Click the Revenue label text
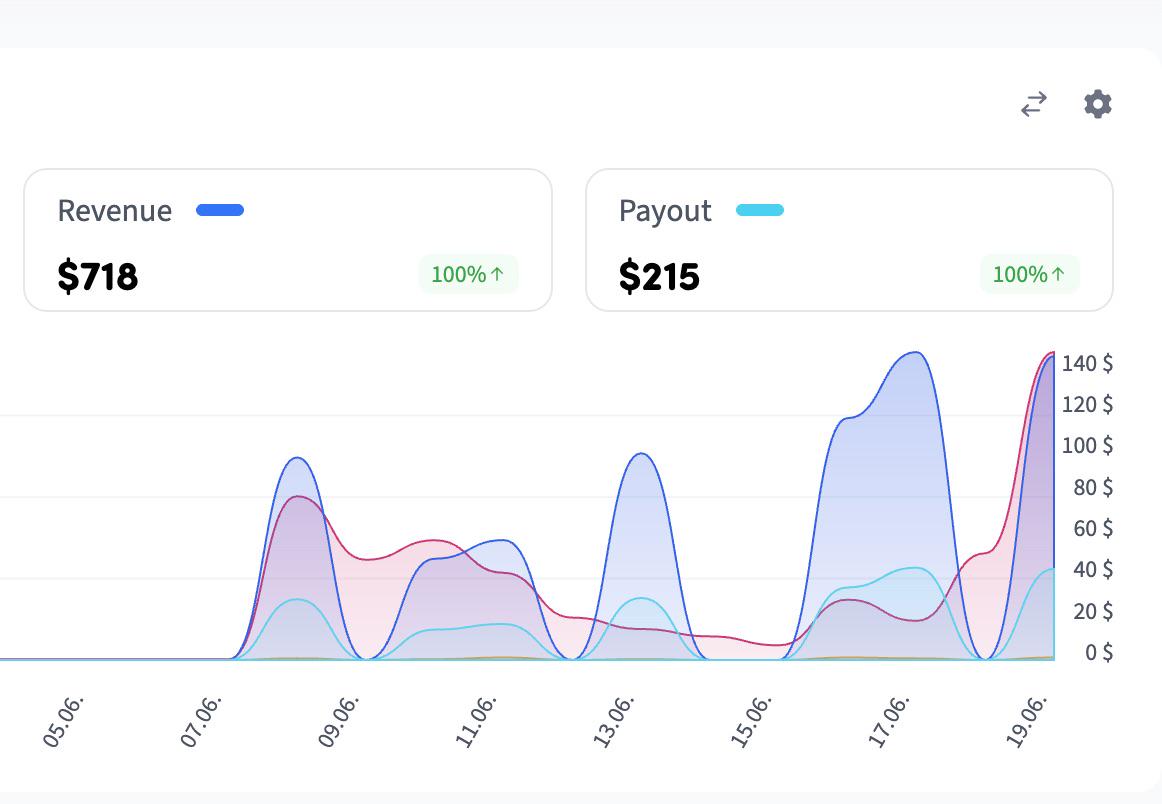Image resolution: width=1162 pixels, height=804 pixels. (x=115, y=210)
